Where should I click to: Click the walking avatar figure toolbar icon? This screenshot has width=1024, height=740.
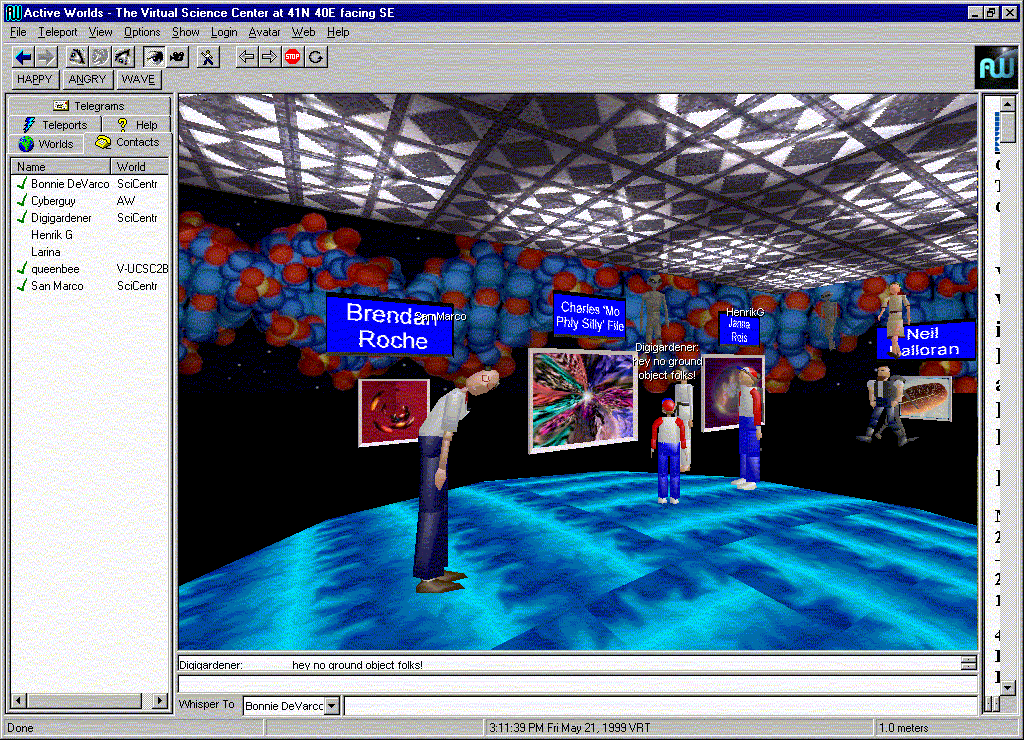[x=208, y=57]
